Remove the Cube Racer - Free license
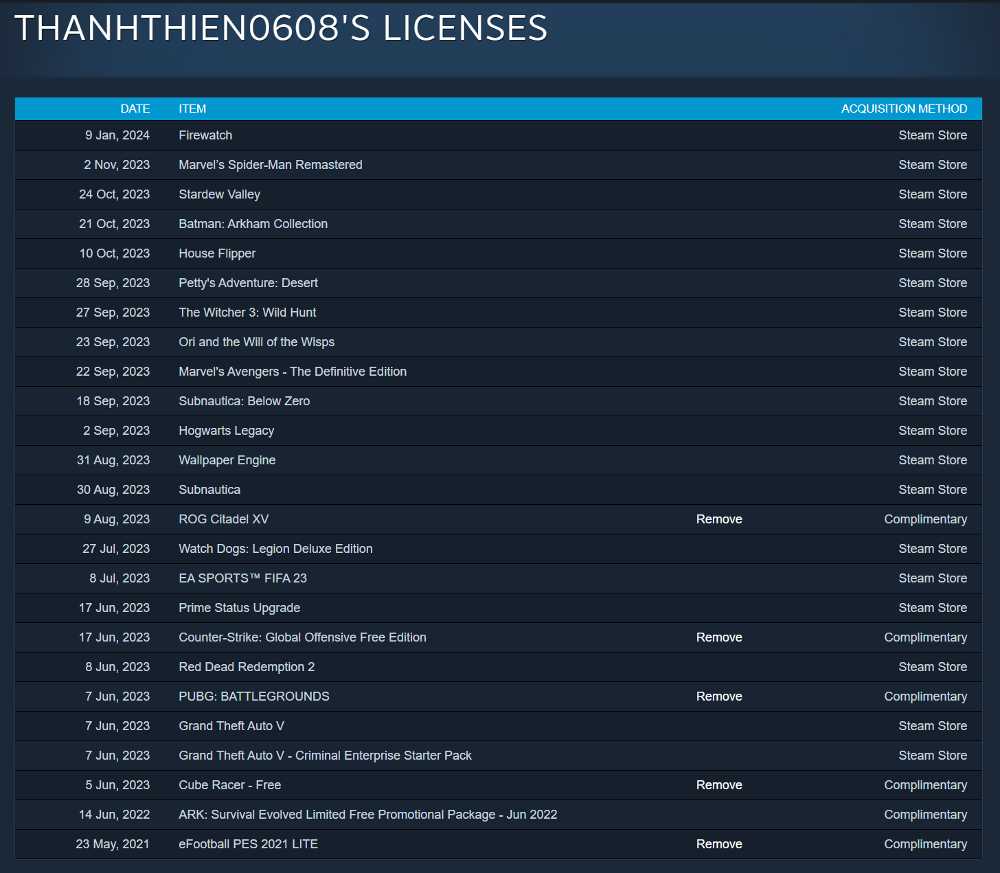The height and width of the screenshot is (873, 1000). point(719,785)
